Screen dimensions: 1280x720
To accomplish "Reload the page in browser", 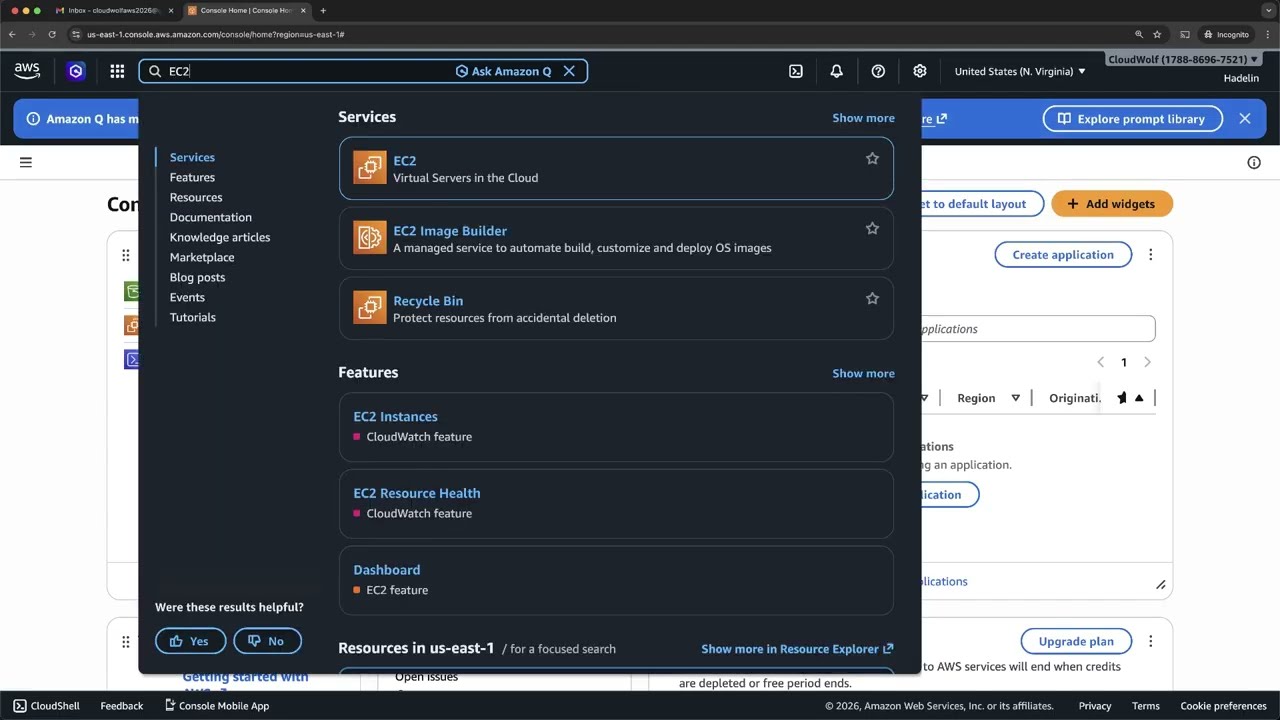I will click(x=52, y=34).
